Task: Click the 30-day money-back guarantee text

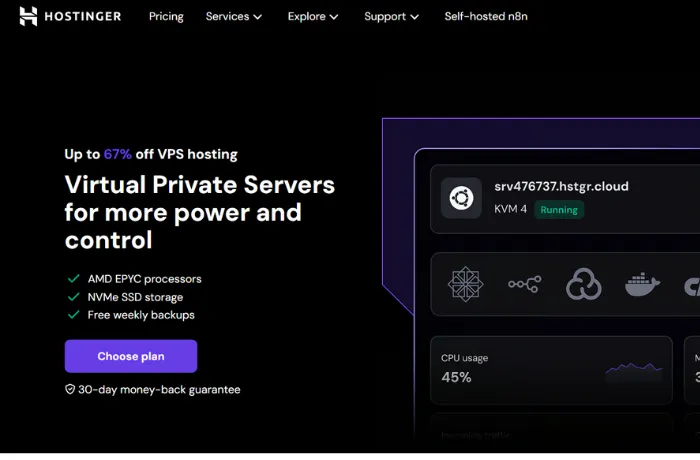Action: (x=159, y=390)
